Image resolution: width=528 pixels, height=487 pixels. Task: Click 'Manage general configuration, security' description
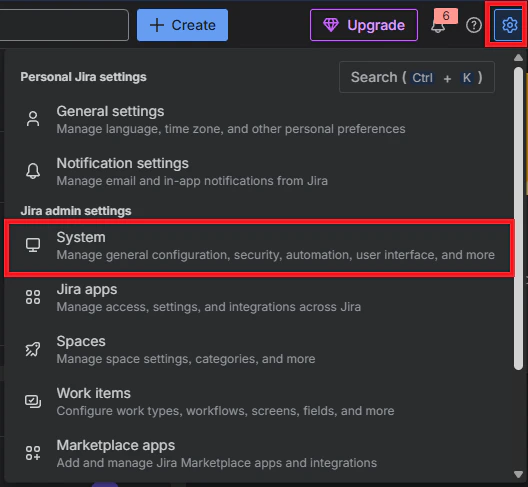click(275, 255)
